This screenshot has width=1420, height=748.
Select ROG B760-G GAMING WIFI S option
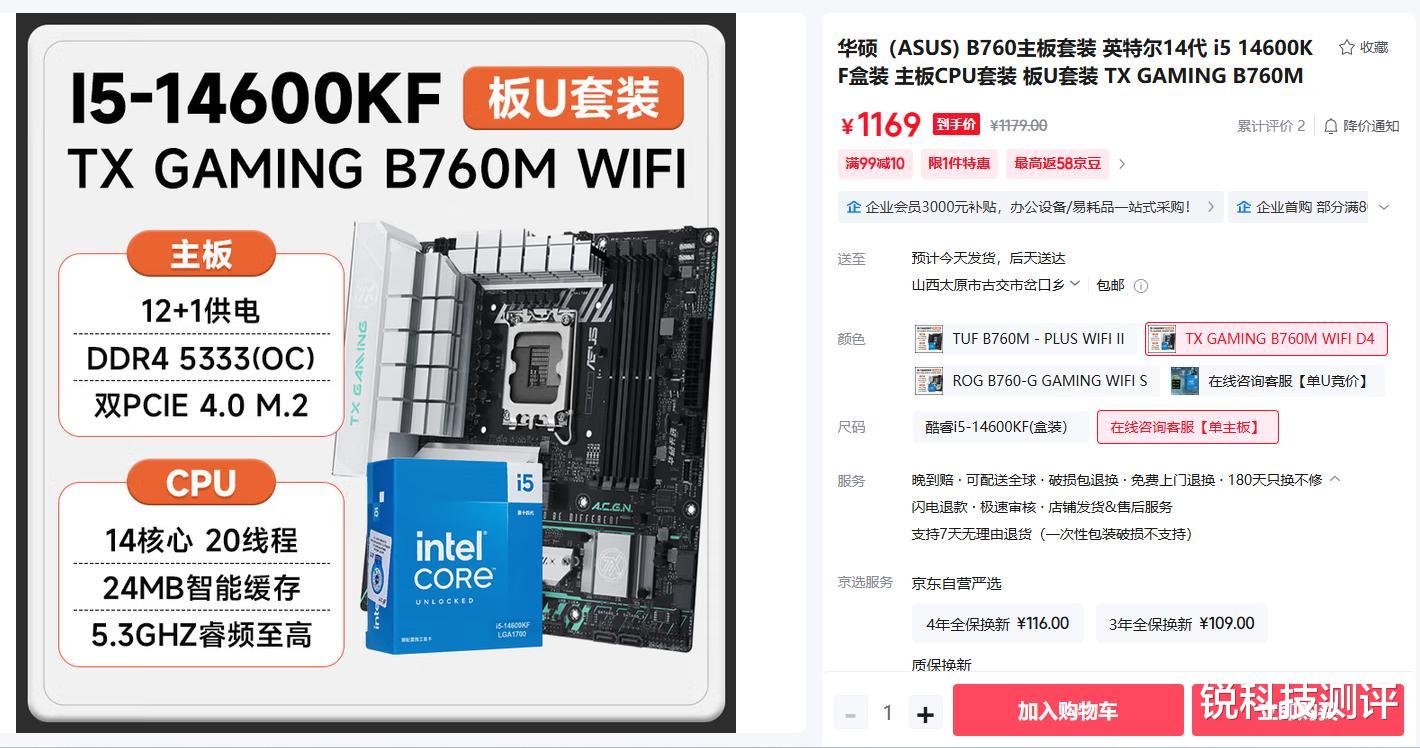pyautogui.click(x=1035, y=381)
